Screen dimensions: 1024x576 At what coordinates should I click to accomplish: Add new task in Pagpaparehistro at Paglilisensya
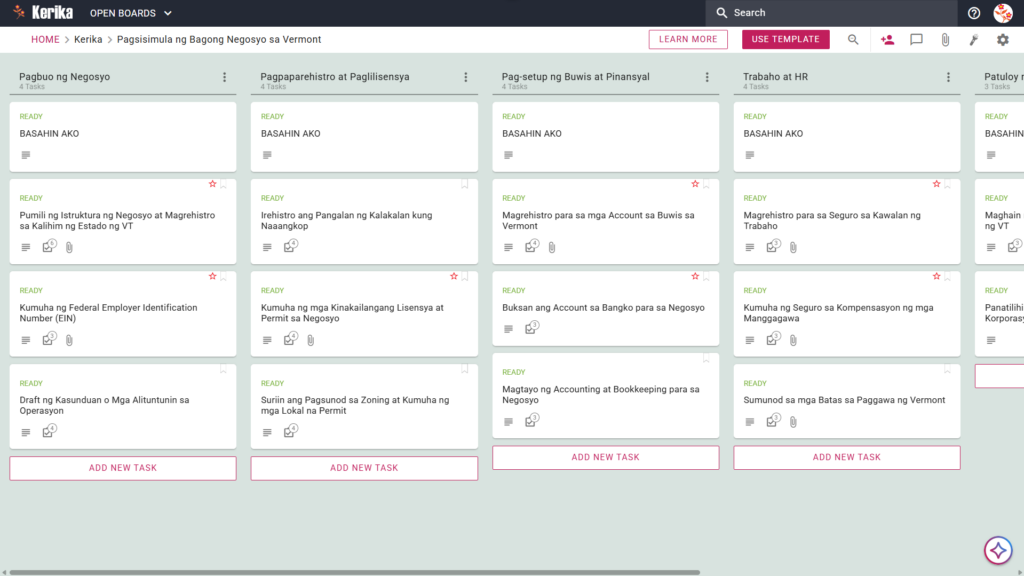pyautogui.click(x=364, y=468)
